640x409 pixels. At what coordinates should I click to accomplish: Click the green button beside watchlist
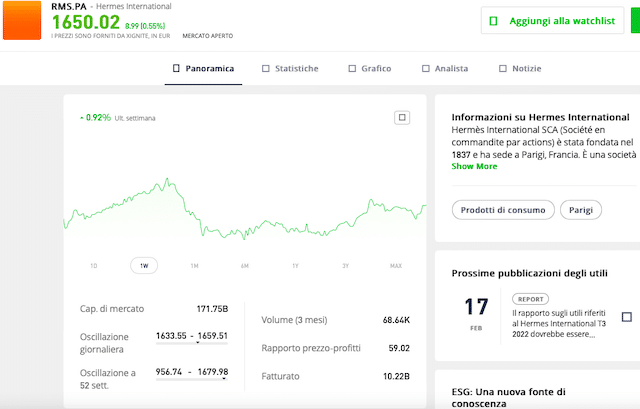coord(636,20)
